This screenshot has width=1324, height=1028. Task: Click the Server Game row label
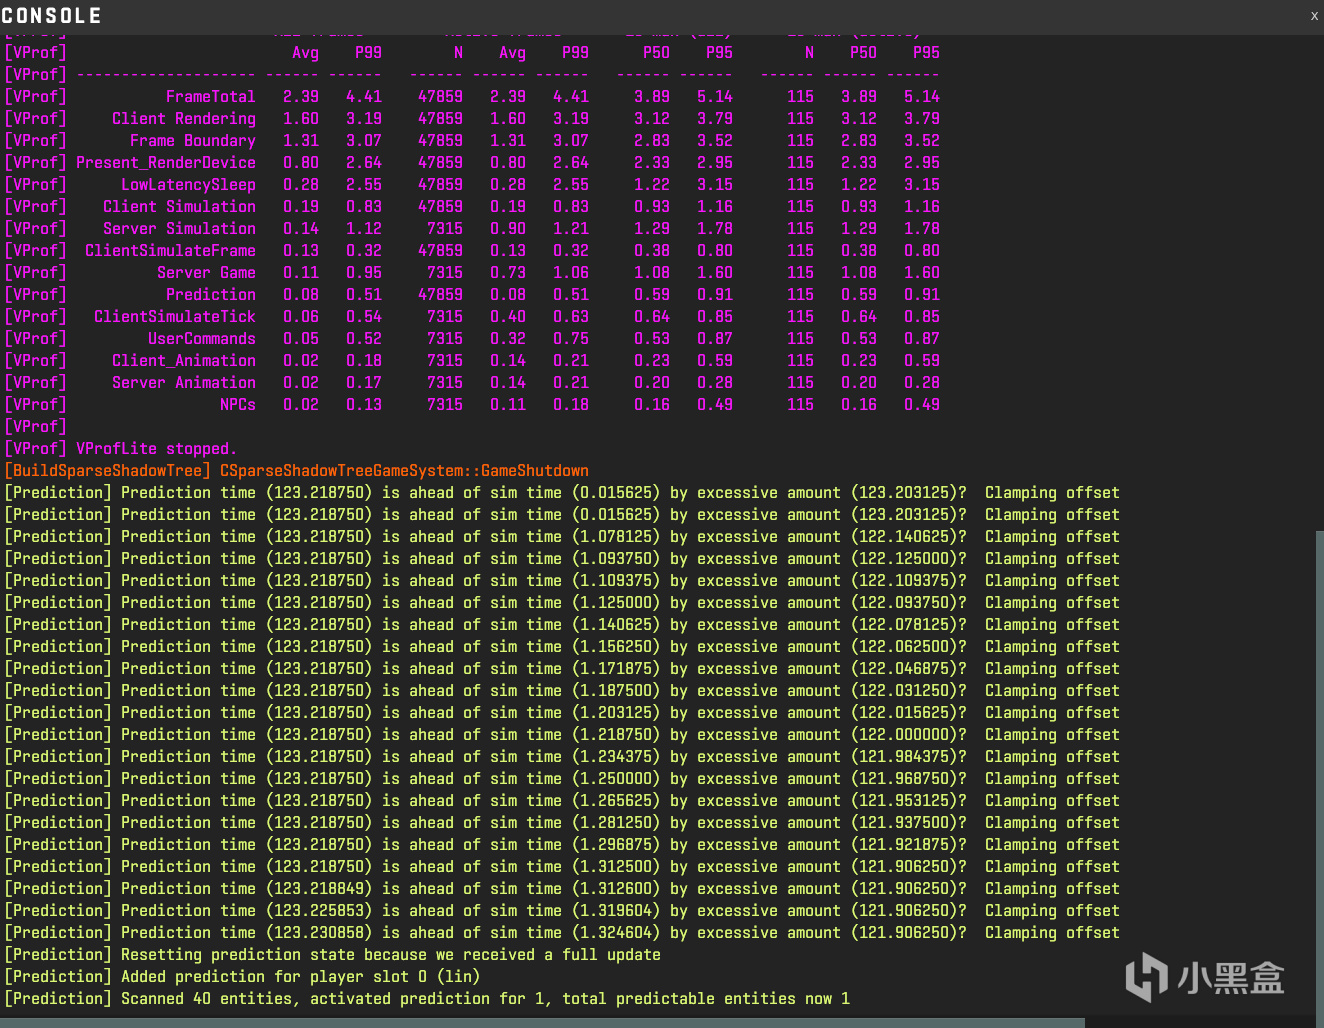(206, 273)
